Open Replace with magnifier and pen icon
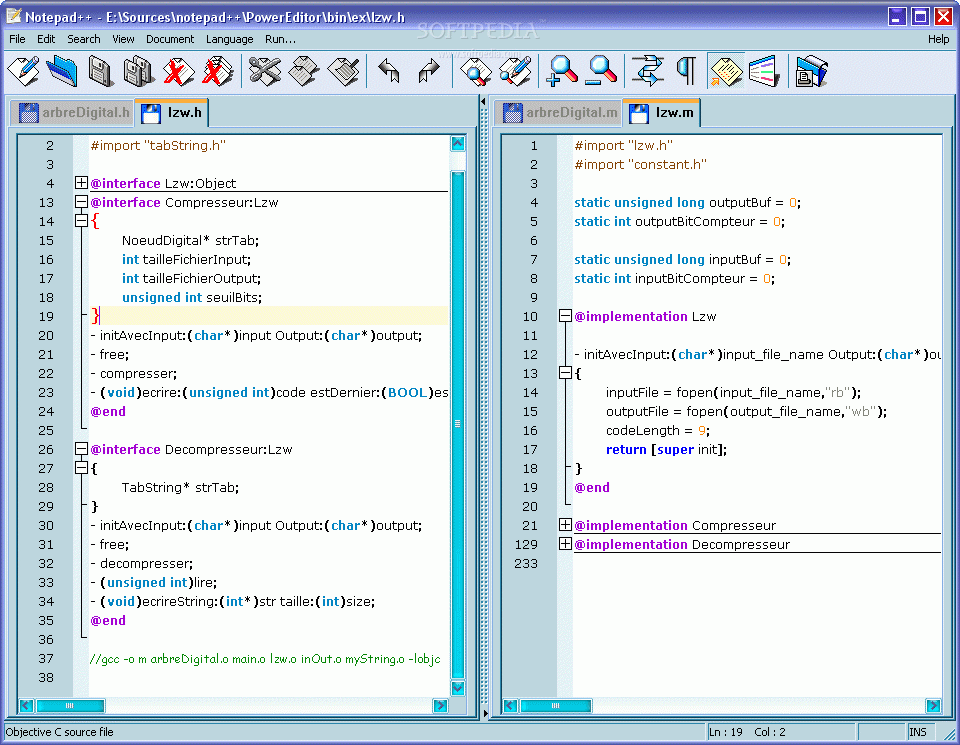This screenshot has height=745, width=960. [x=516, y=70]
